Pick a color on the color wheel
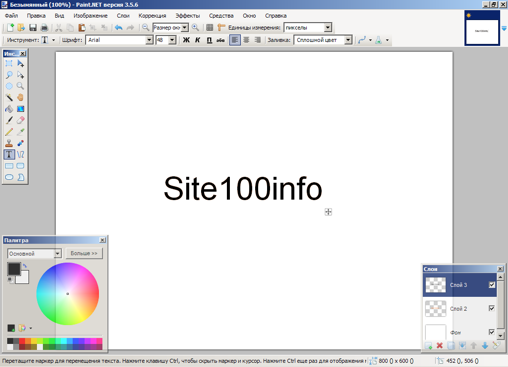This screenshot has width=508, height=367. (68, 294)
